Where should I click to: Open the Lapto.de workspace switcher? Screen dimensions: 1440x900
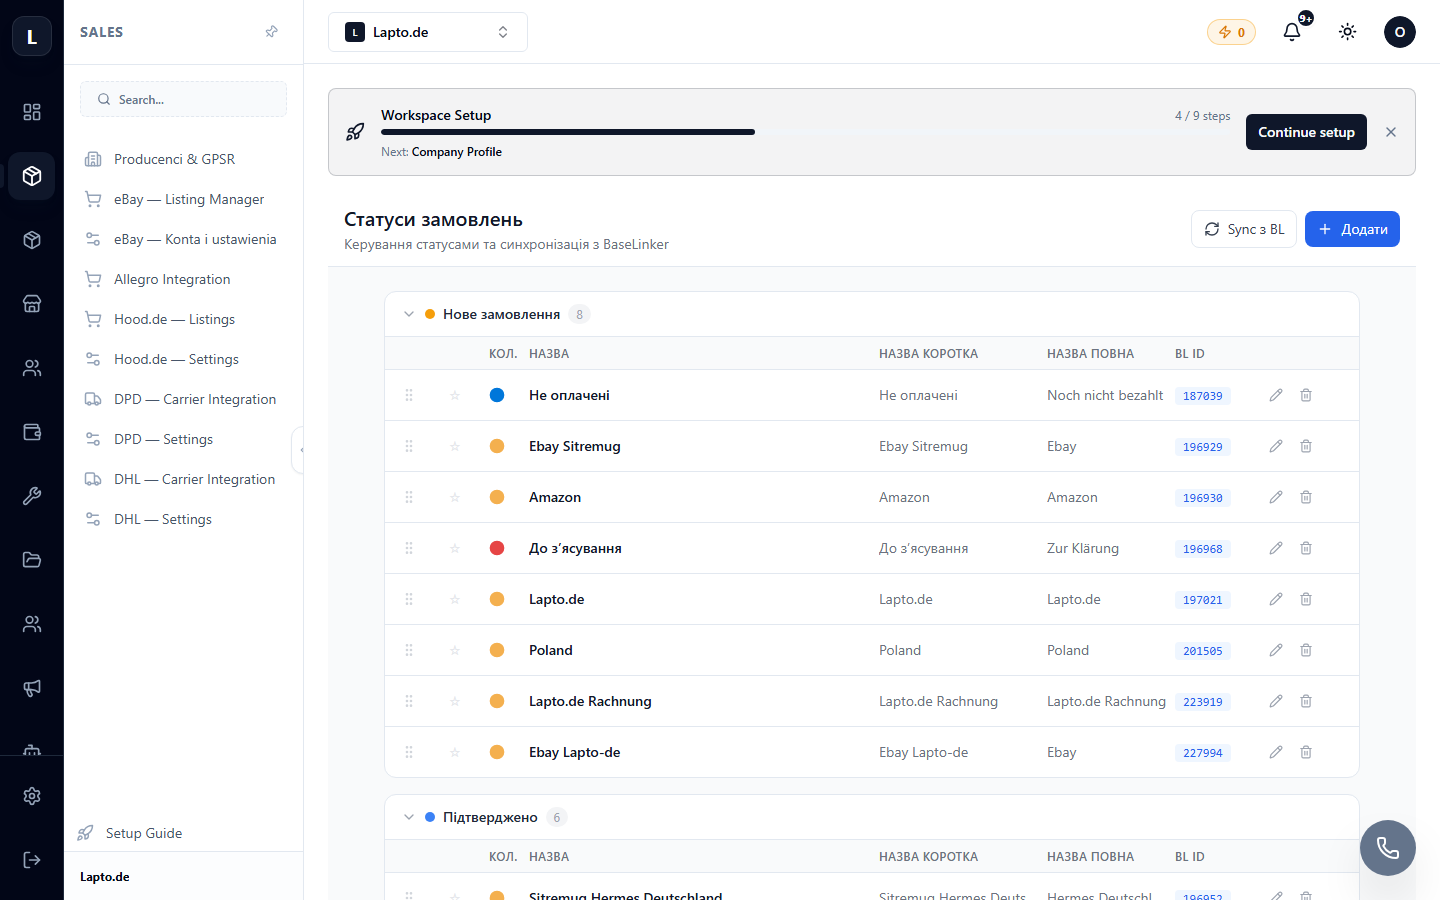click(428, 32)
